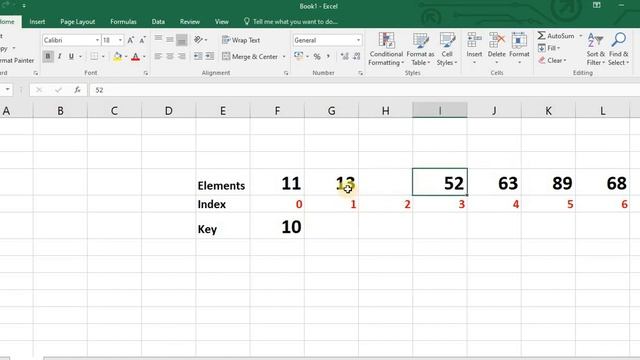Toggle Wrap Text

(241, 40)
